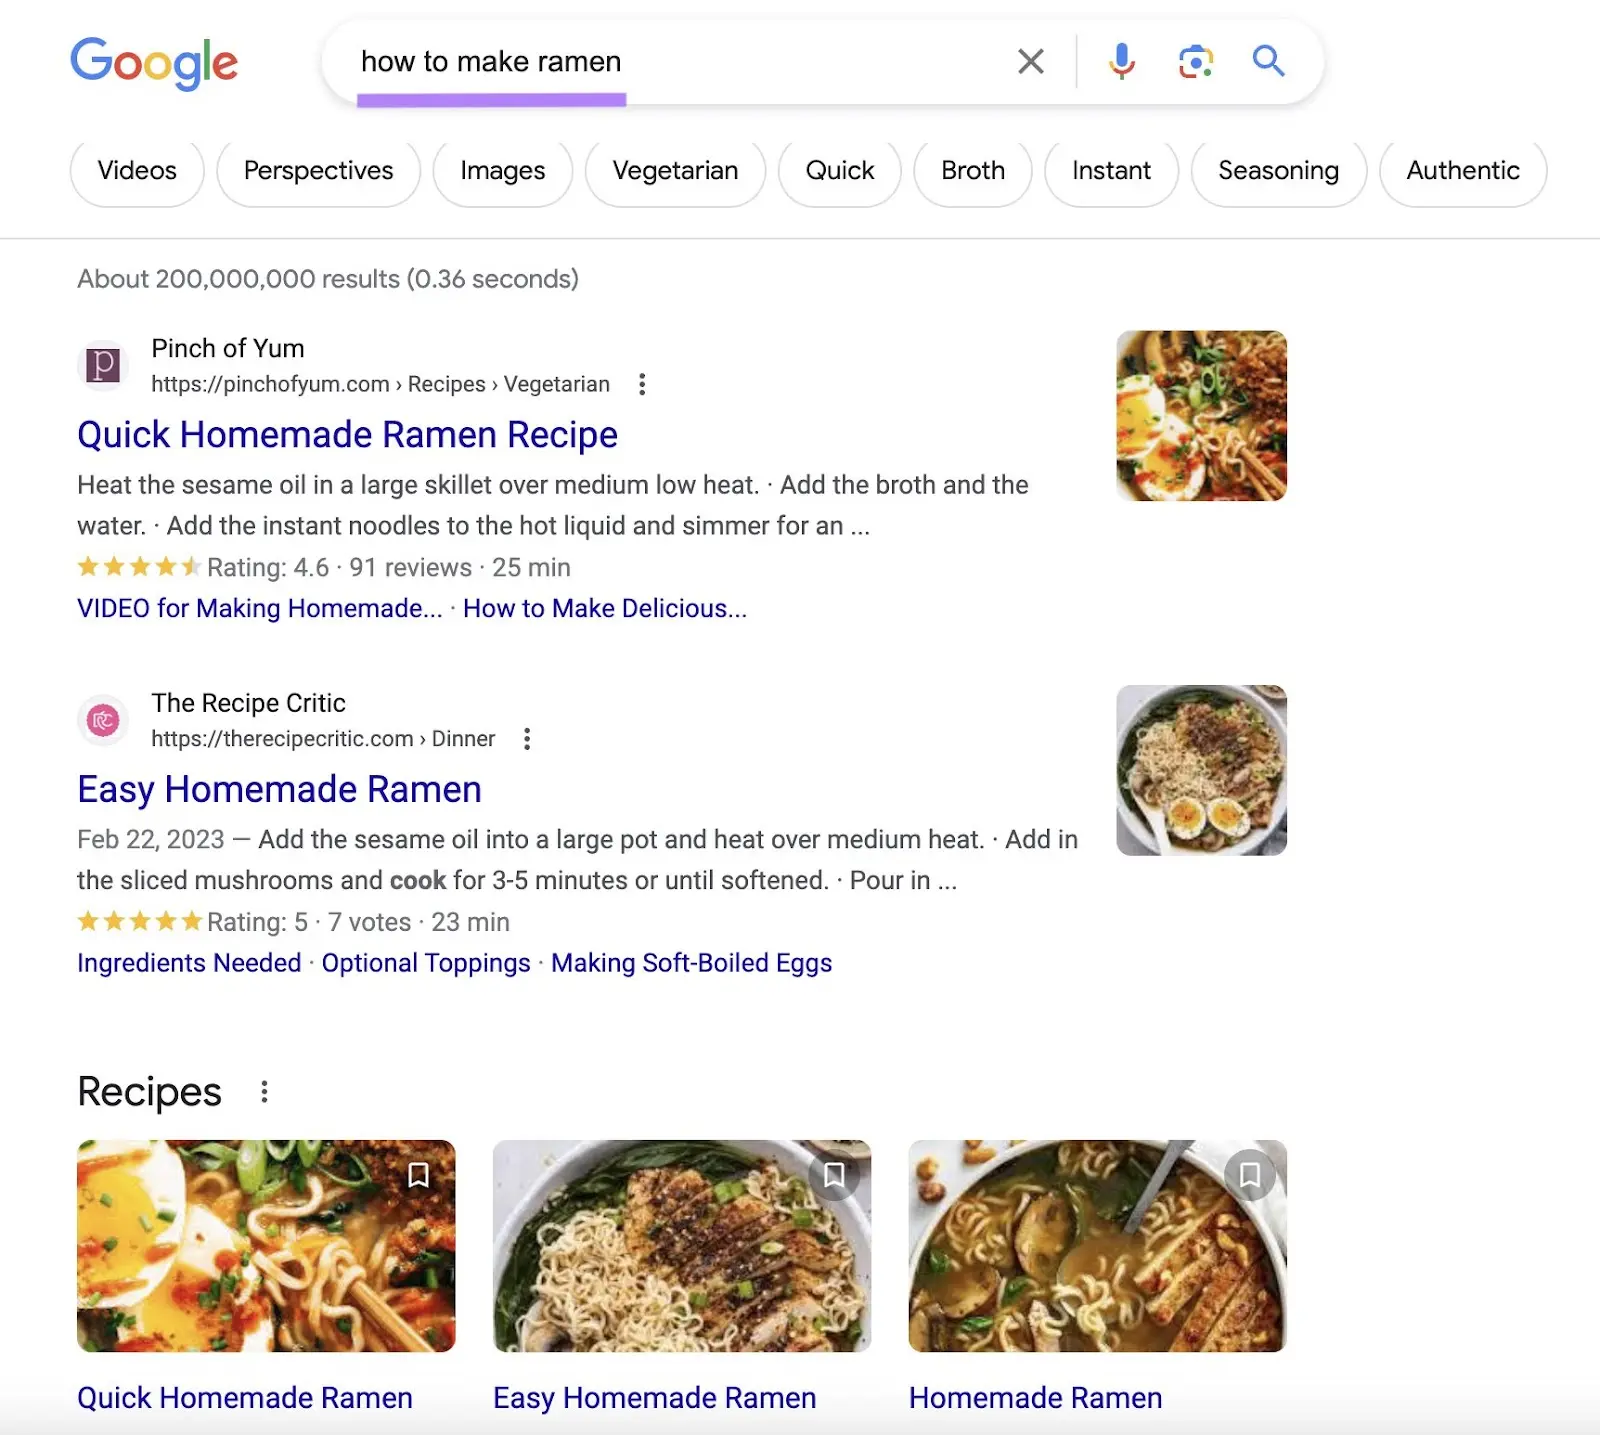1600x1435 pixels.
Task: Open Optional Toppings sitelink
Action: point(426,963)
